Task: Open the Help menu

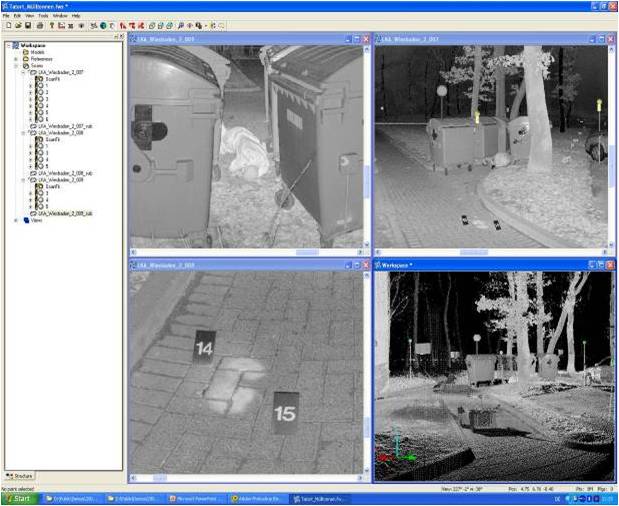Action: (76, 16)
